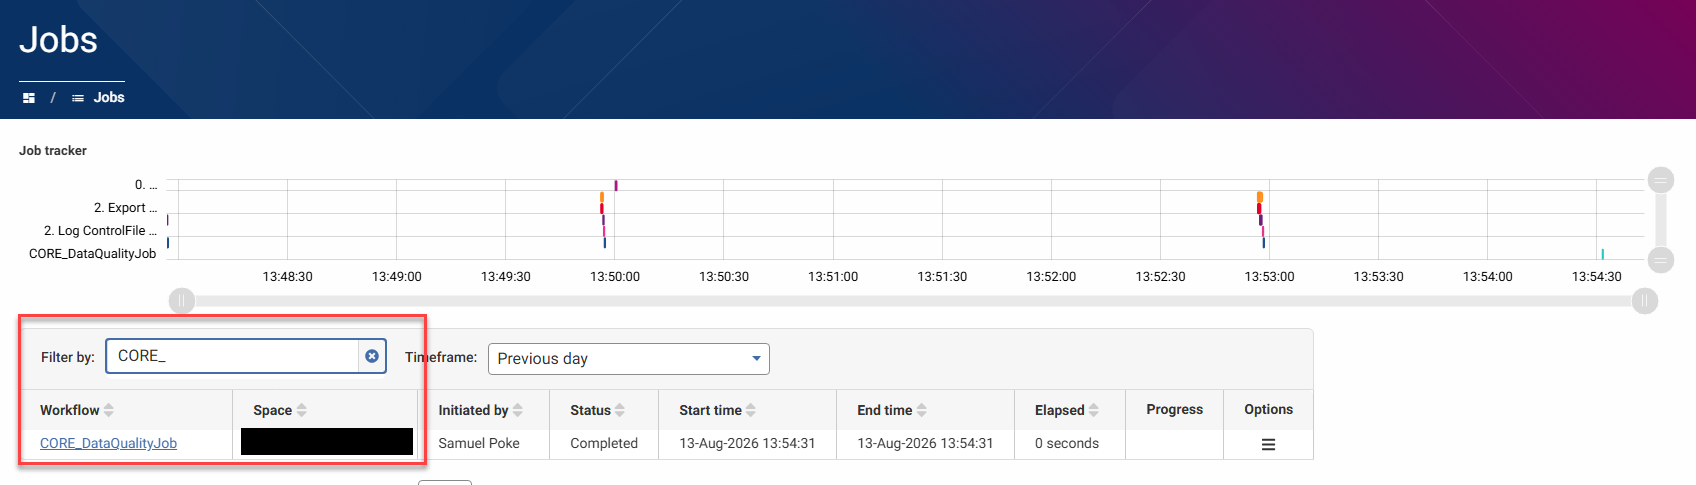Viewport: 1696px width, 485px height.
Task: Select the teal job marker near 13:54:30
Action: tap(1602, 254)
